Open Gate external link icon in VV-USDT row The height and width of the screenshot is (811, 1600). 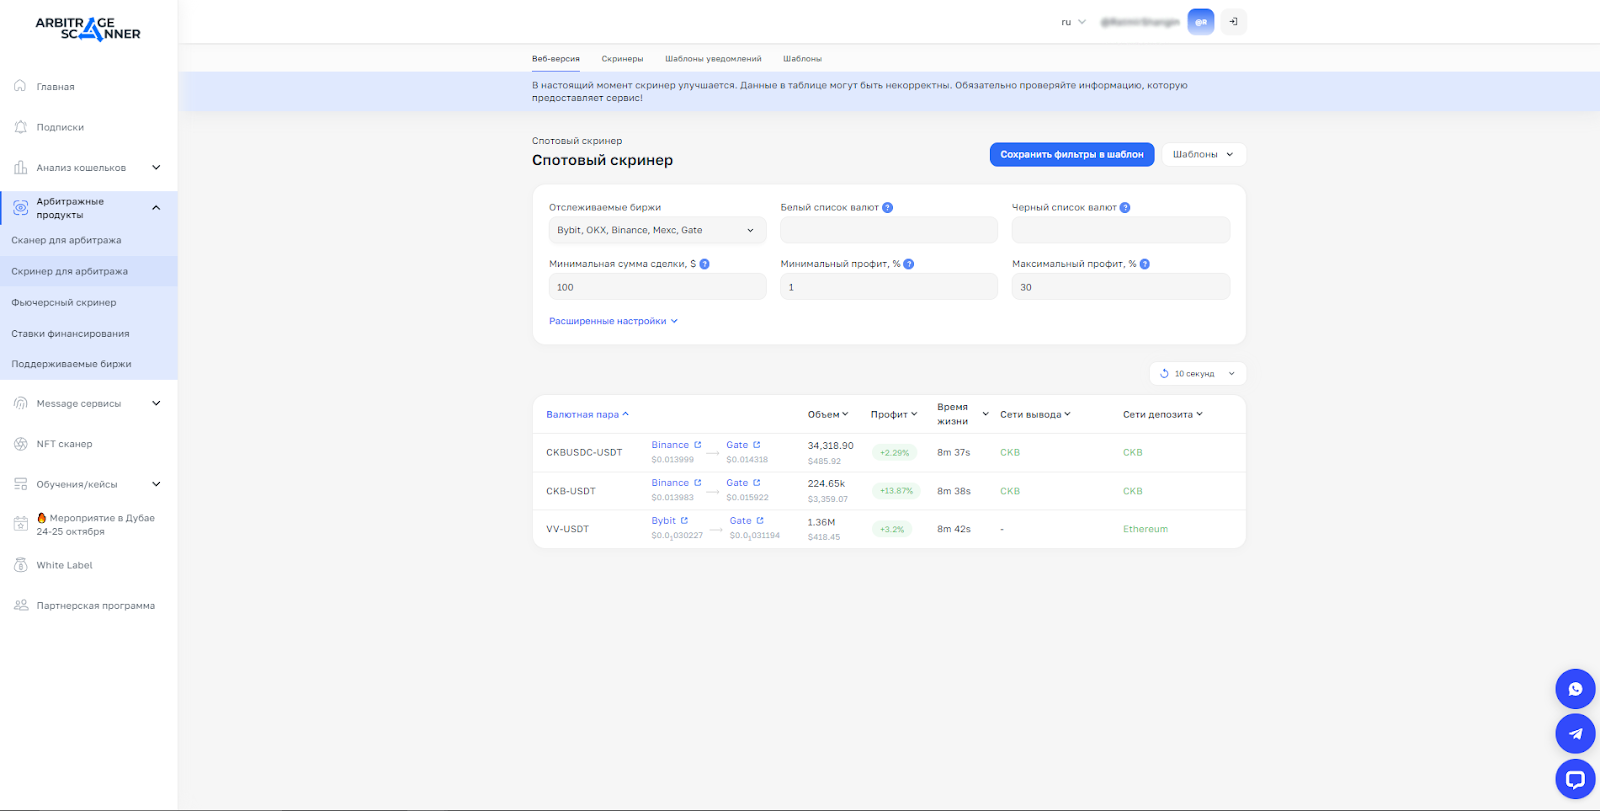point(760,521)
